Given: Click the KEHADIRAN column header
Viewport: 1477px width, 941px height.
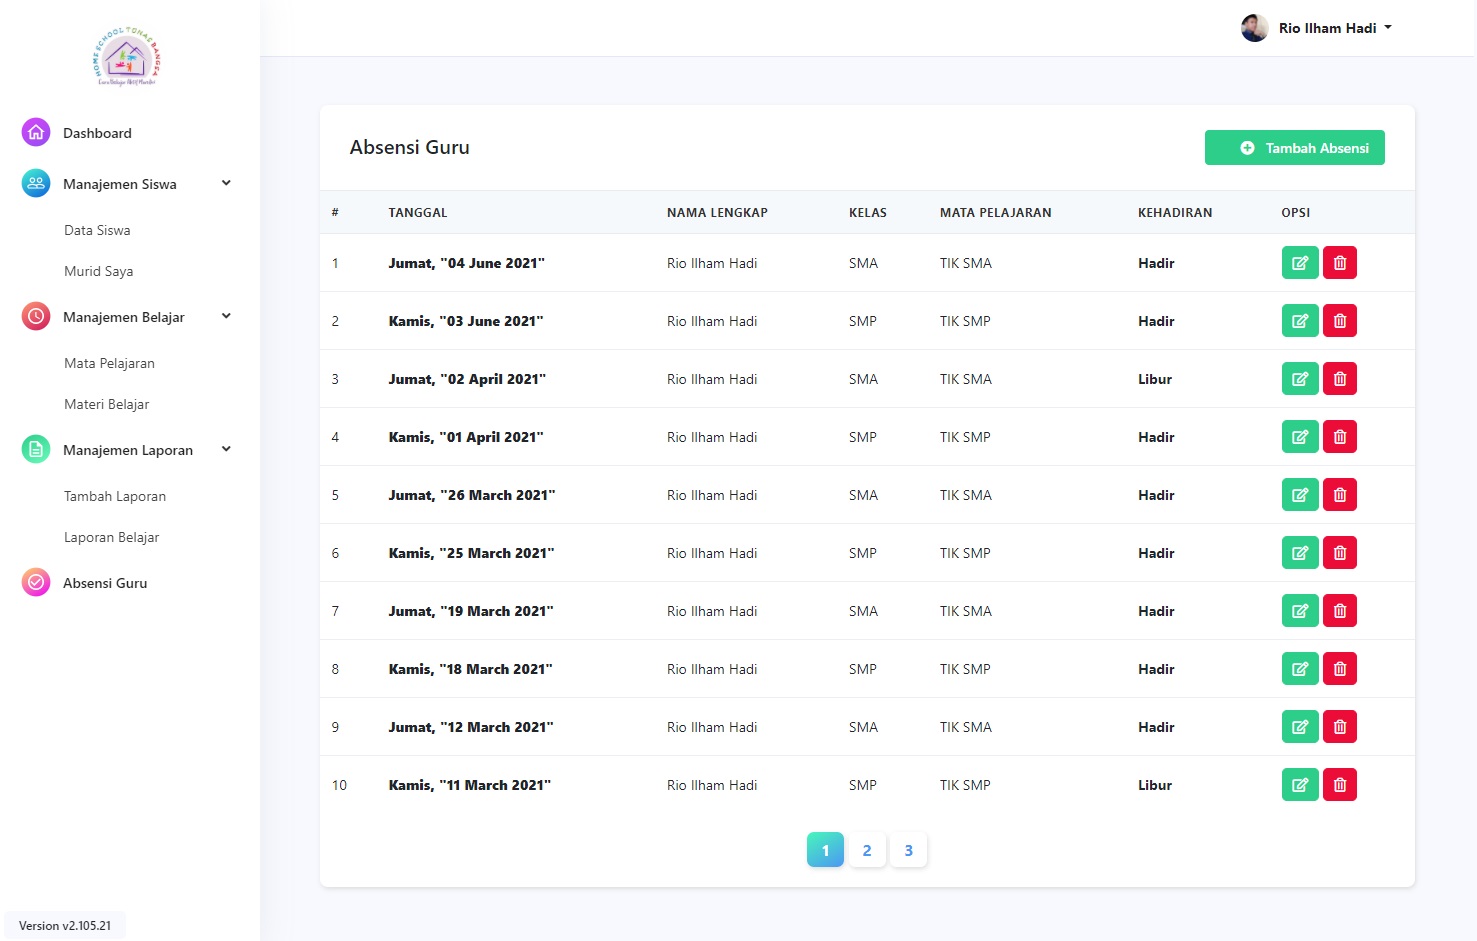Looking at the screenshot, I should pos(1175,213).
